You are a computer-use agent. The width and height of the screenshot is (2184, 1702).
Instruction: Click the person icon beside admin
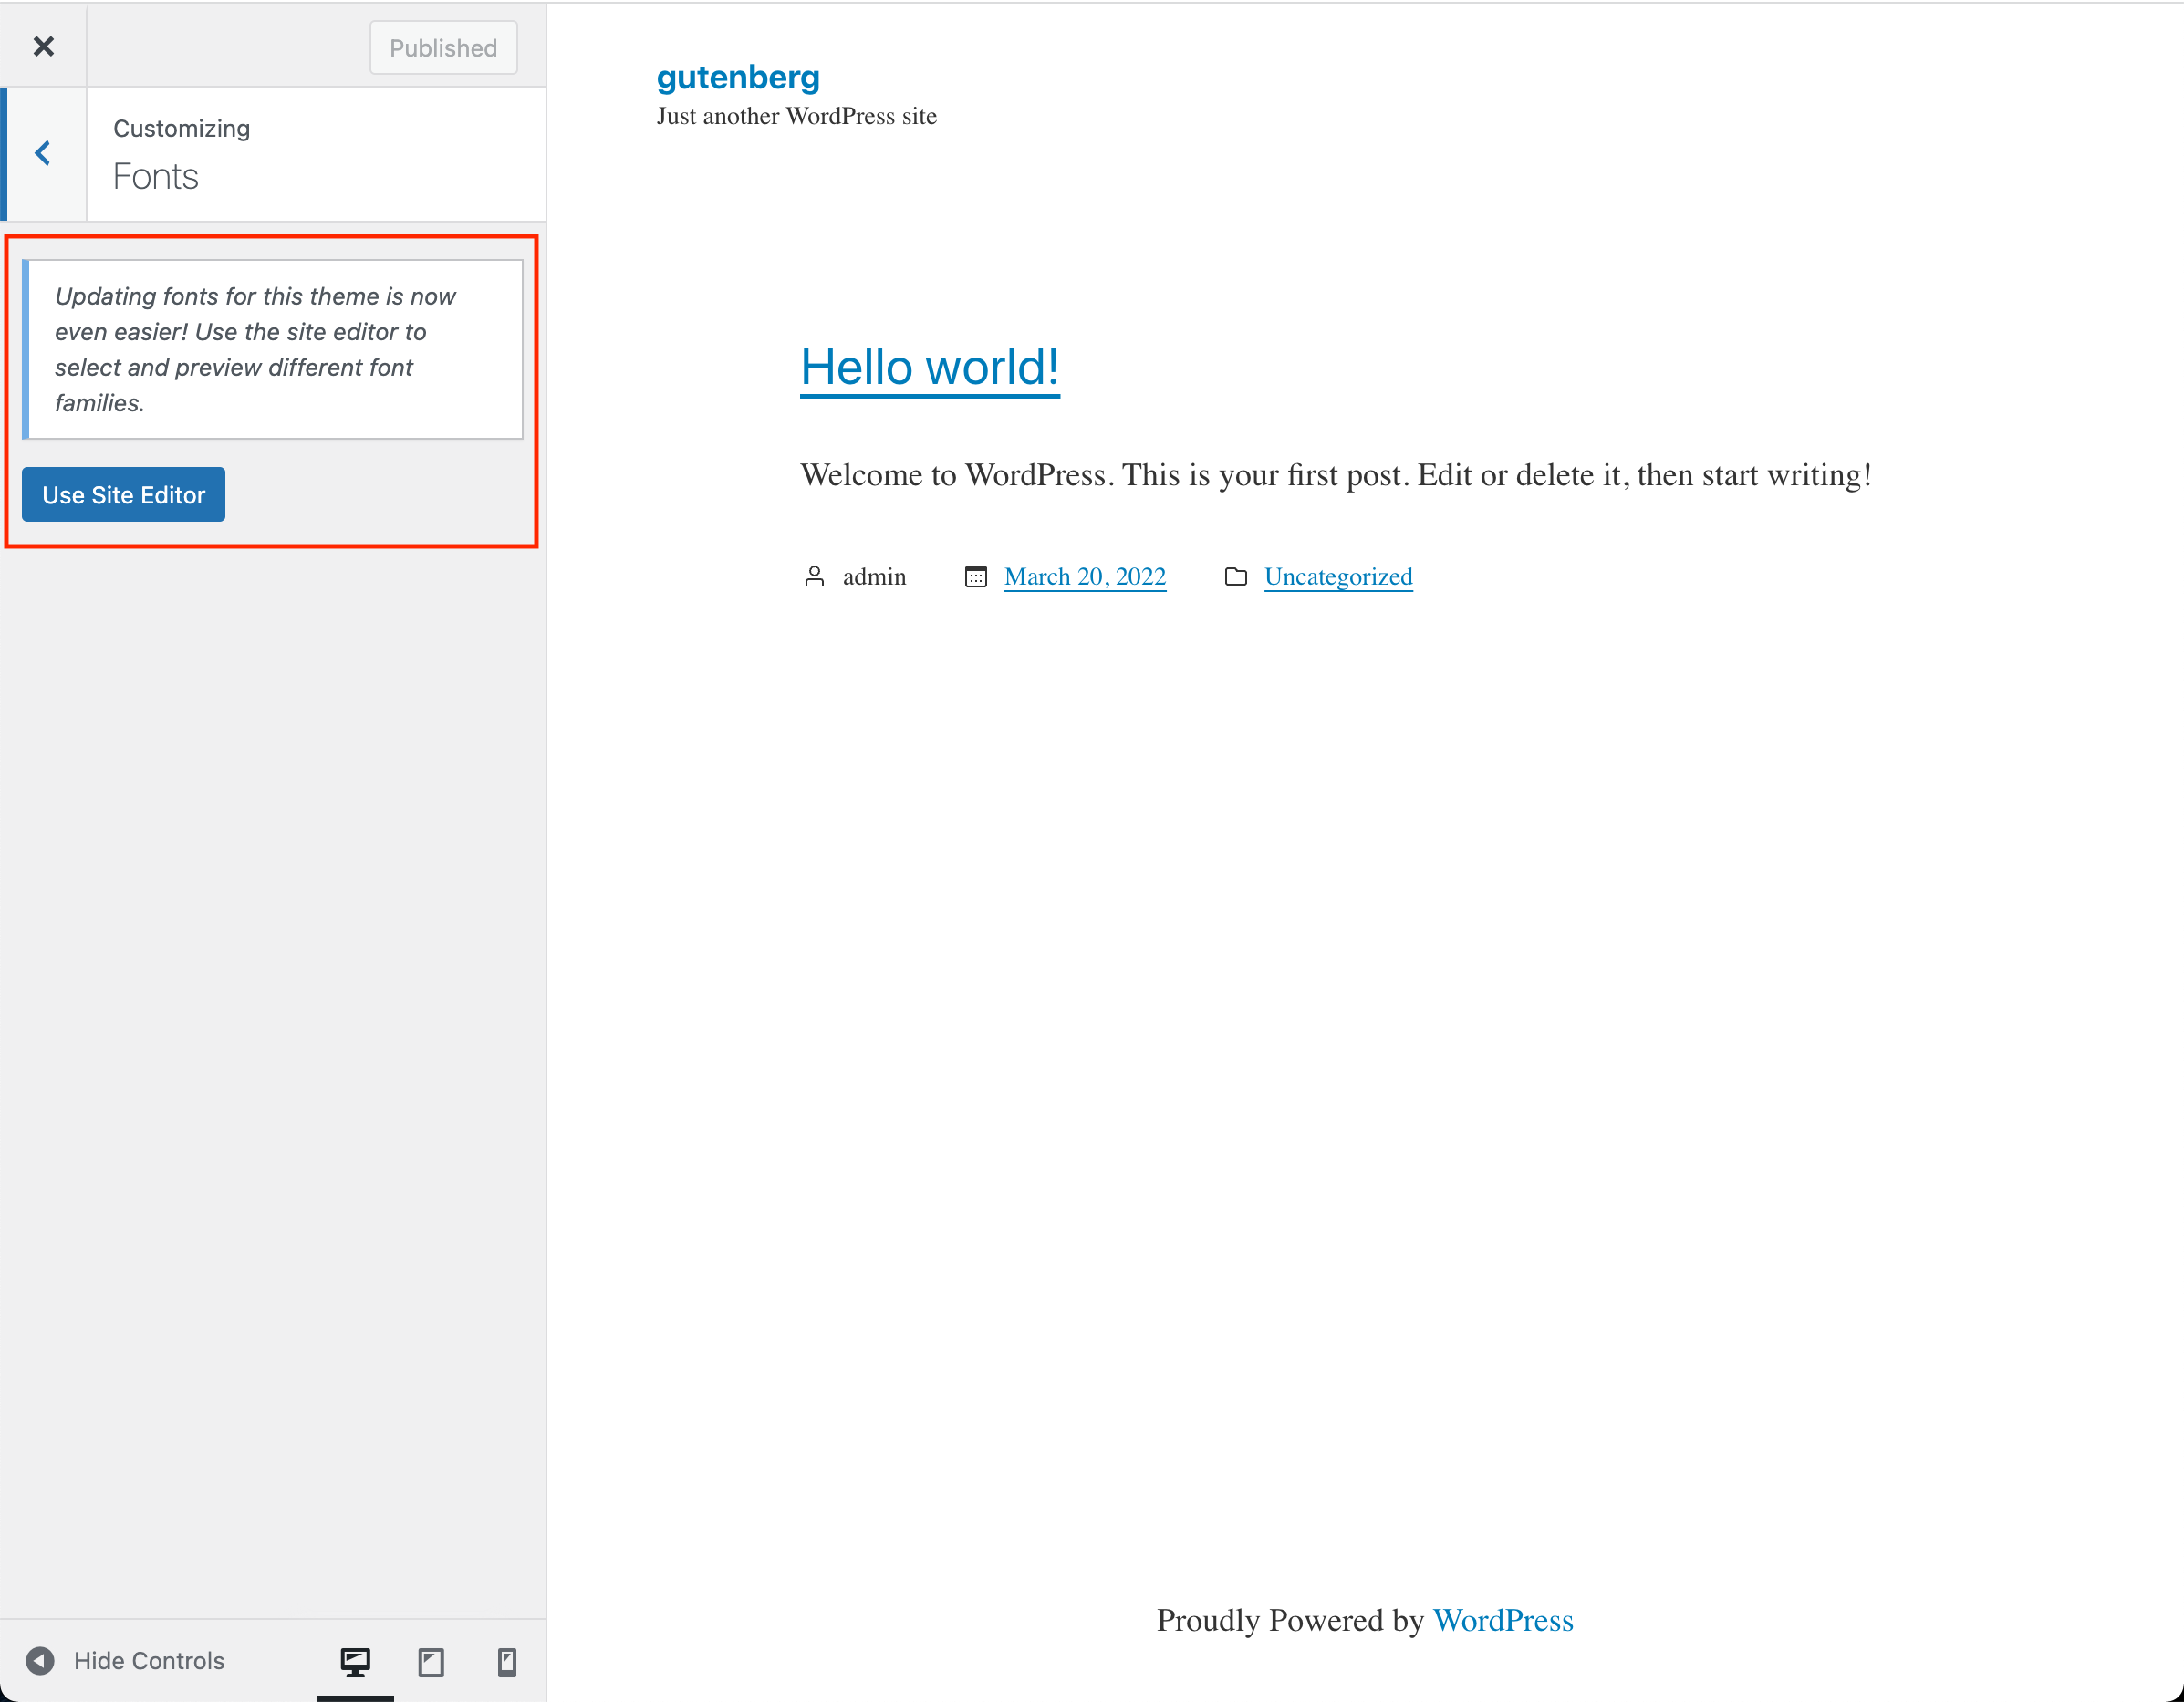click(814, 577)
